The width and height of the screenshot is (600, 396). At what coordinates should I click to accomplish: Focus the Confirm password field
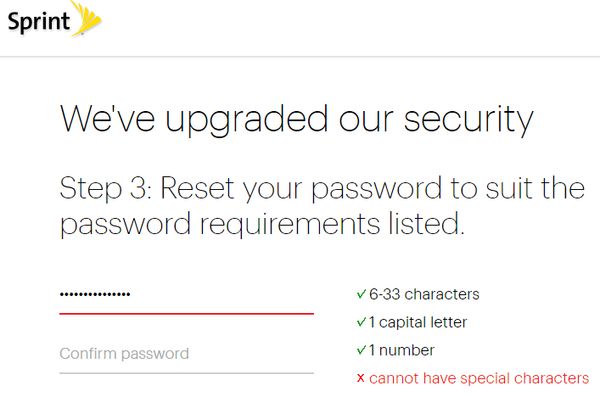tap(186, 354)
